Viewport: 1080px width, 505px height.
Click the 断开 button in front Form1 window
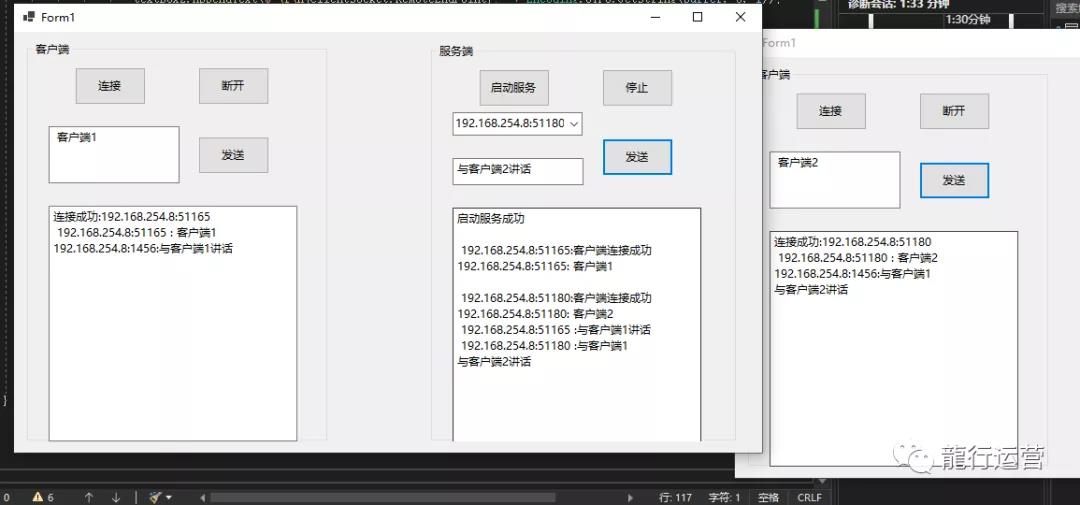tap(233, 86)
